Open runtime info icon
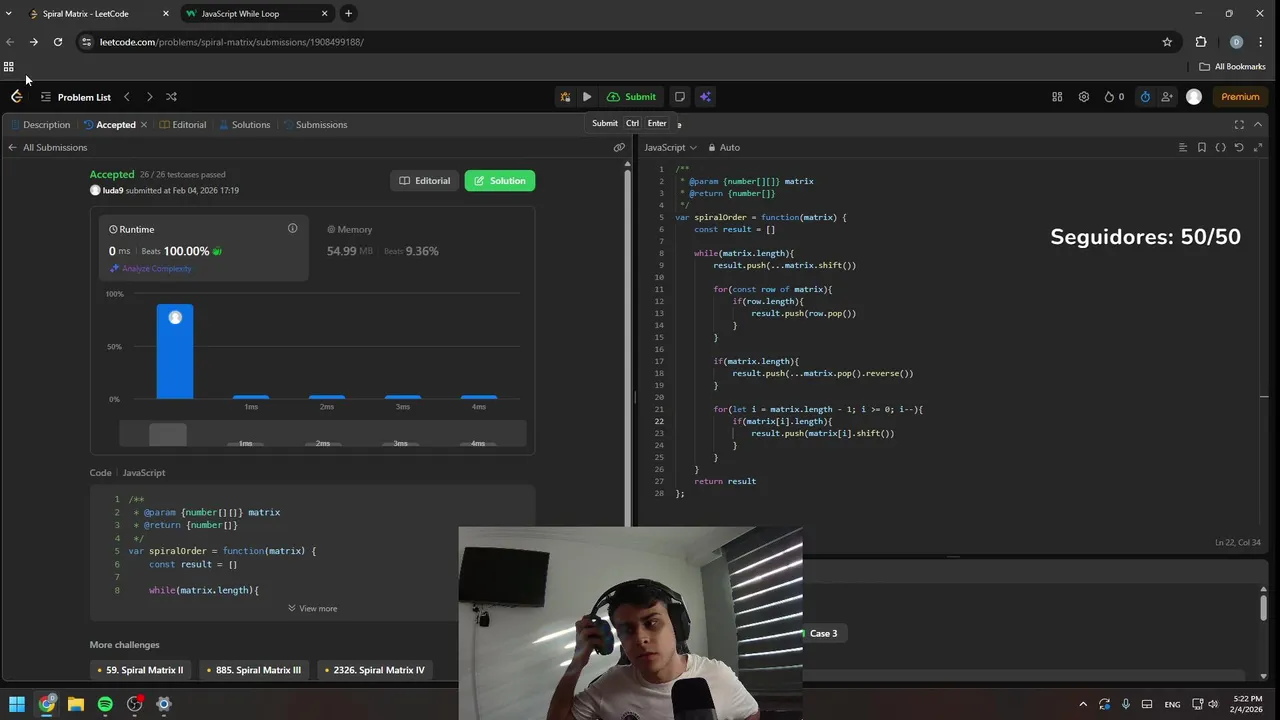 [293, 228]
